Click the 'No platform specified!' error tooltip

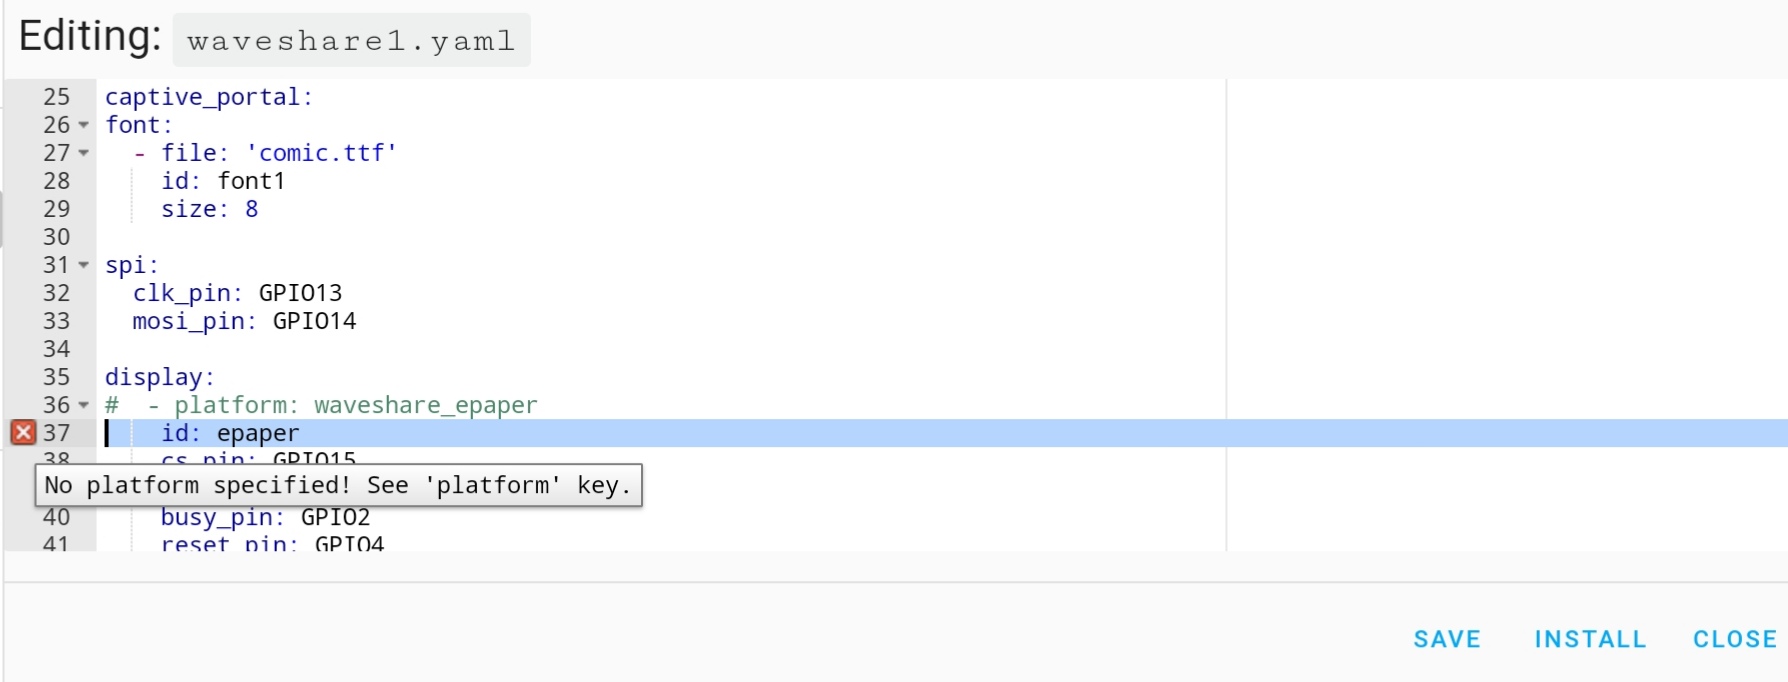[338, 485]
